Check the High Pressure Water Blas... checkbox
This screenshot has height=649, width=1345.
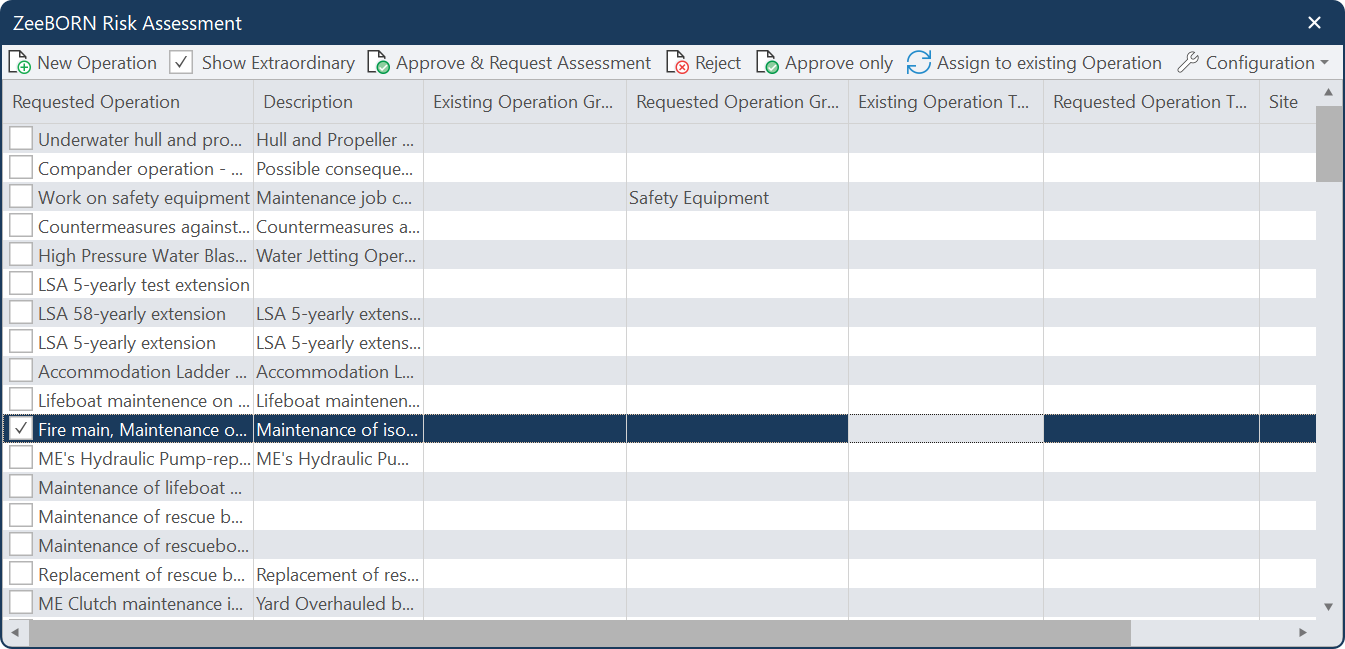click(21, 255)
